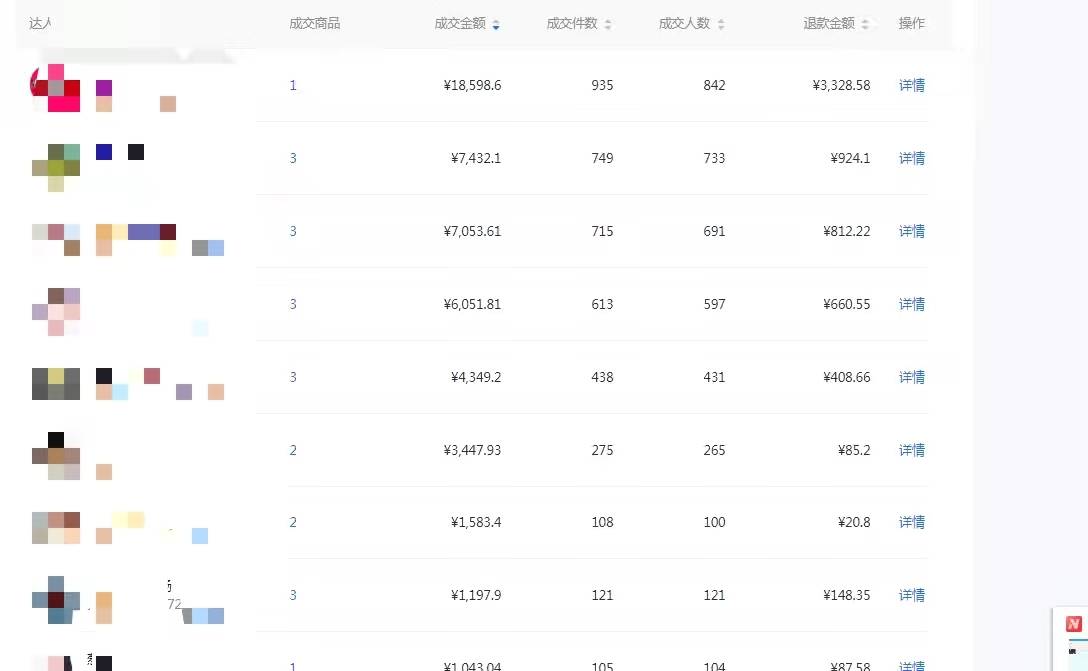Viewport: 1088px width, 671px height.
Task: Click the 操作 column header
Action: coord(912,24)
